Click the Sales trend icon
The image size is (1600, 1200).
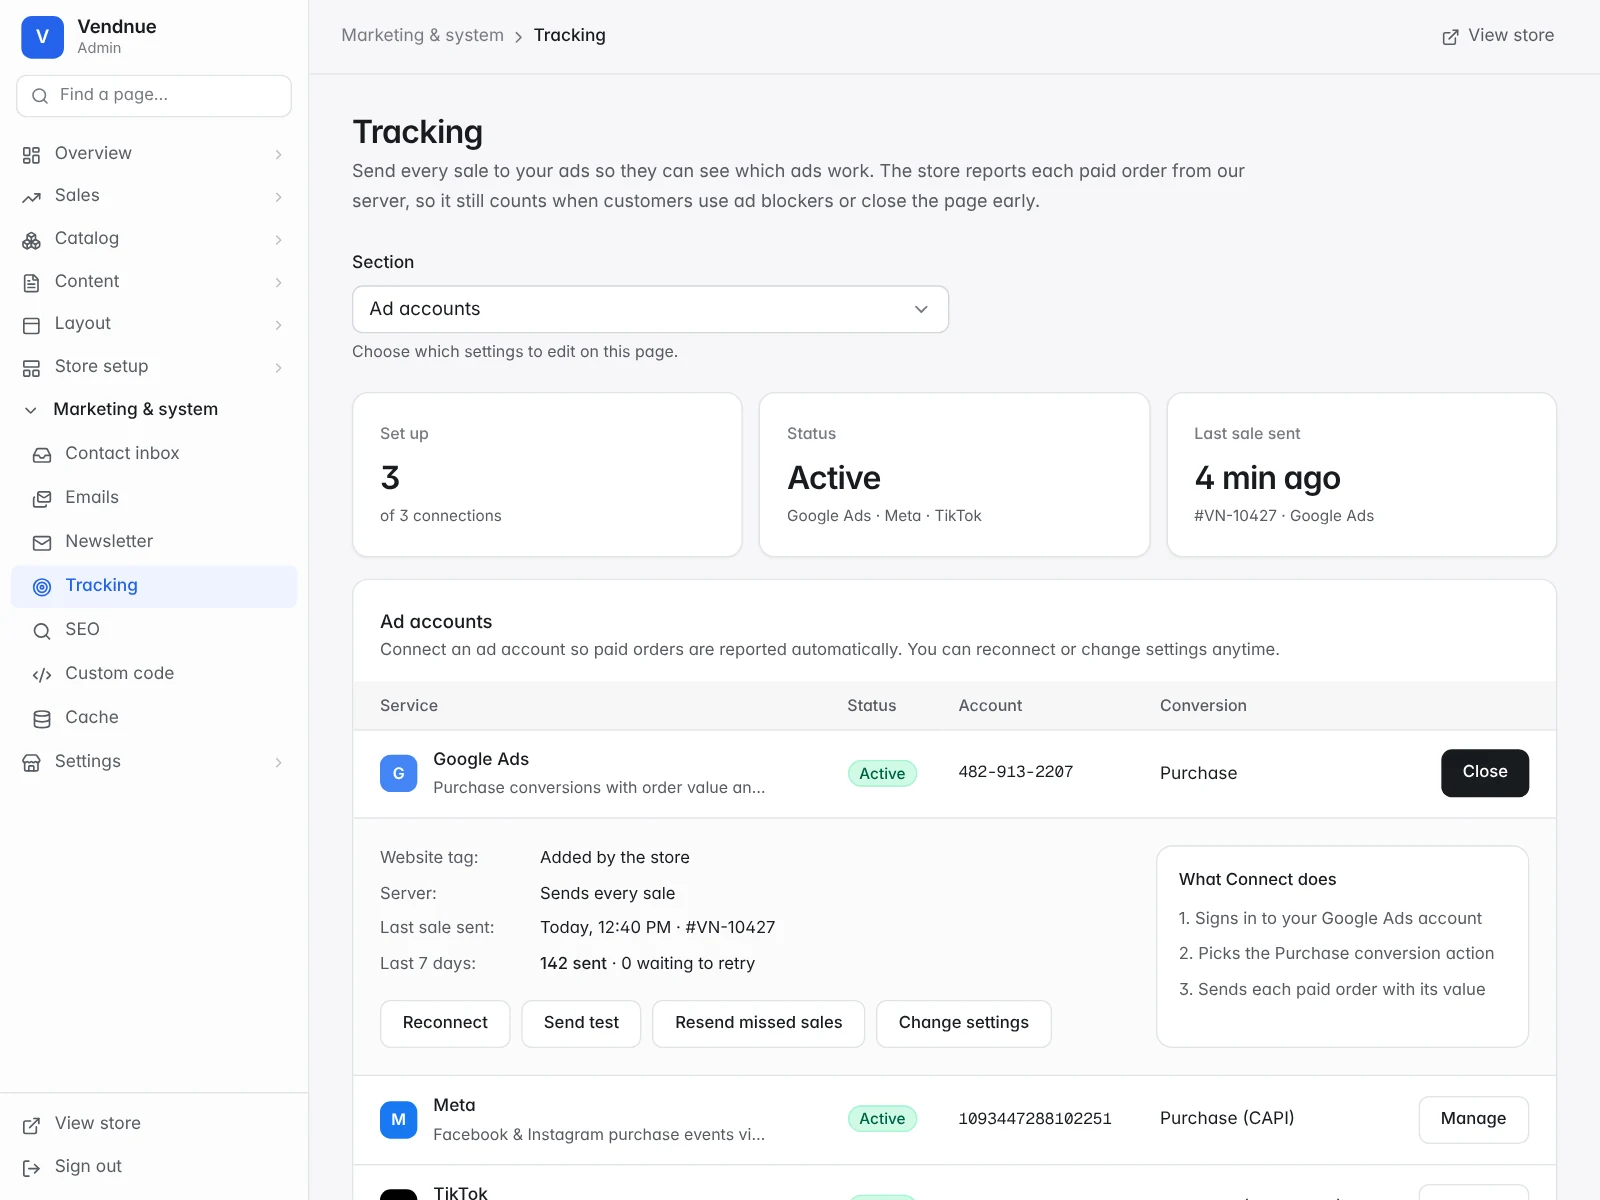tap(31, 197)
